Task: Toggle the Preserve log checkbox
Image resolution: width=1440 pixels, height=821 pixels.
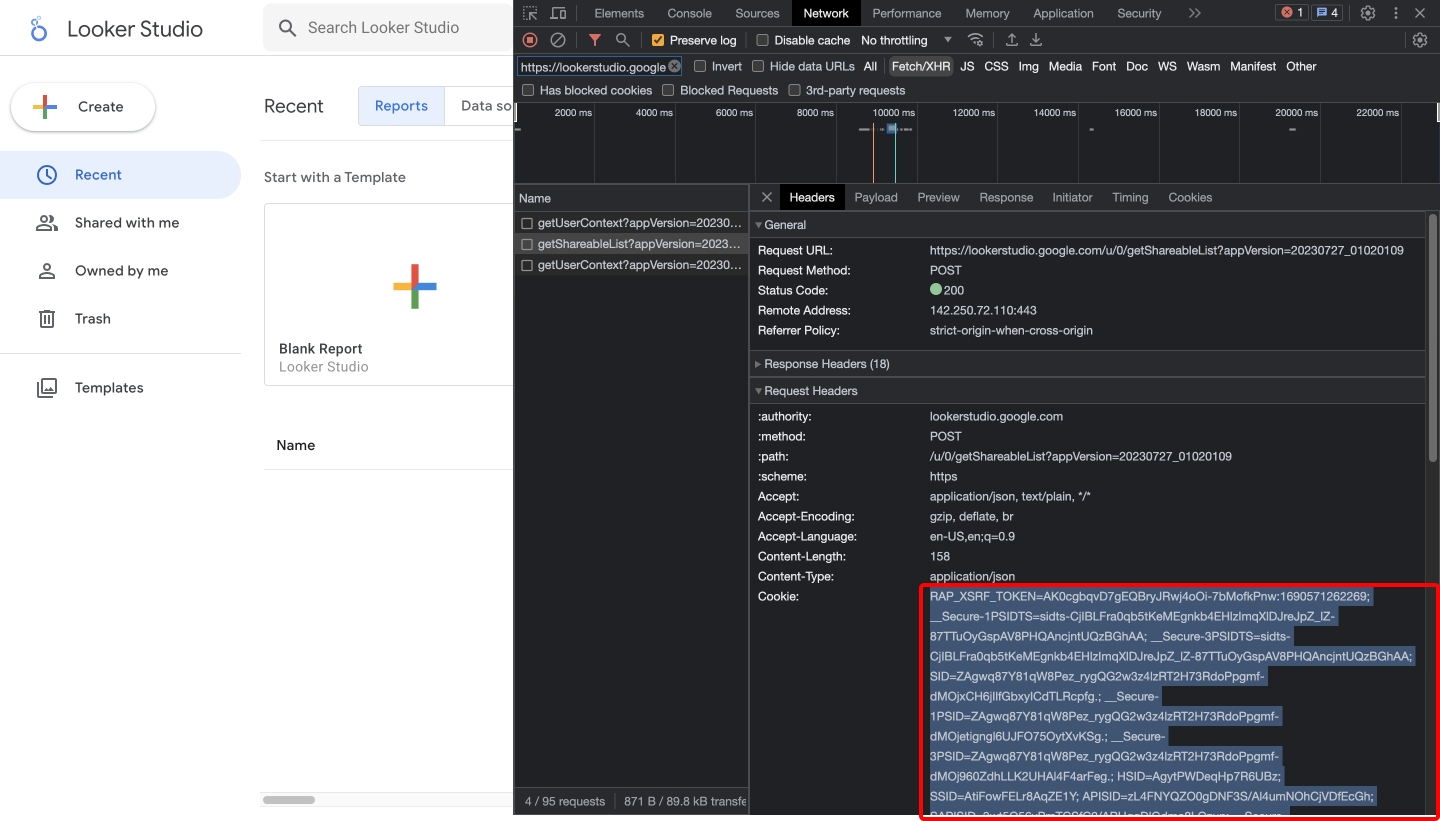Action: (657, 40)
